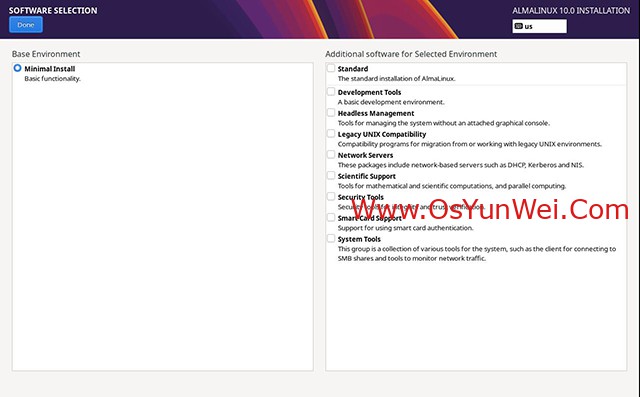
Task: Tick the System Tools checkbox
Action: [331, 239]
